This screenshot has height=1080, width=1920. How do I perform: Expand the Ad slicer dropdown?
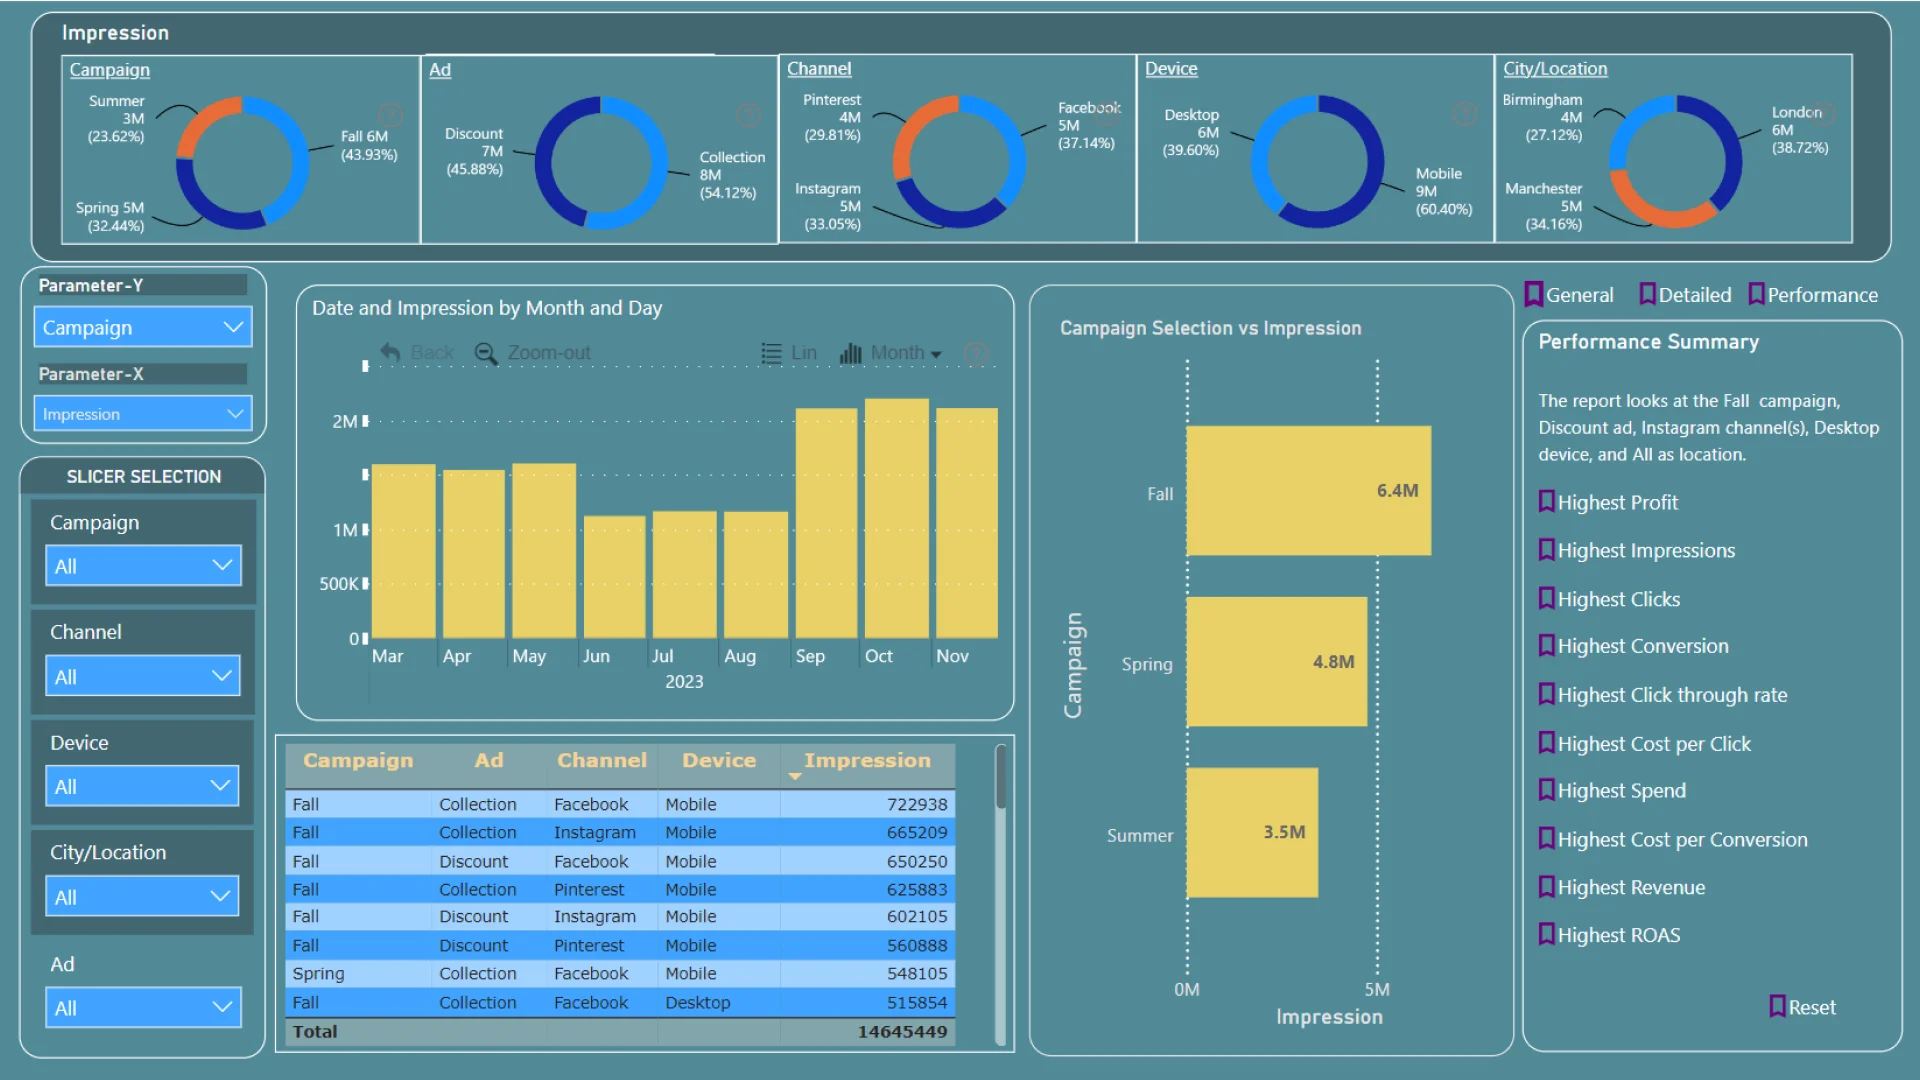pos(143,1008)
